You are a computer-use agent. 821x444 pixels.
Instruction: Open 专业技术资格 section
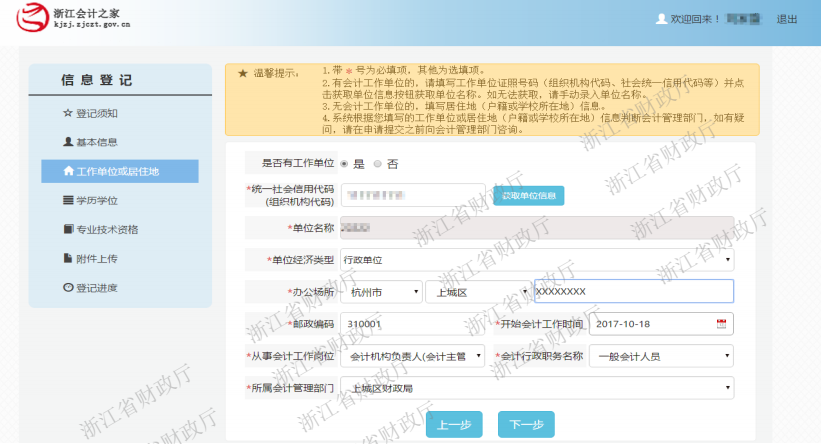(107, 229)
